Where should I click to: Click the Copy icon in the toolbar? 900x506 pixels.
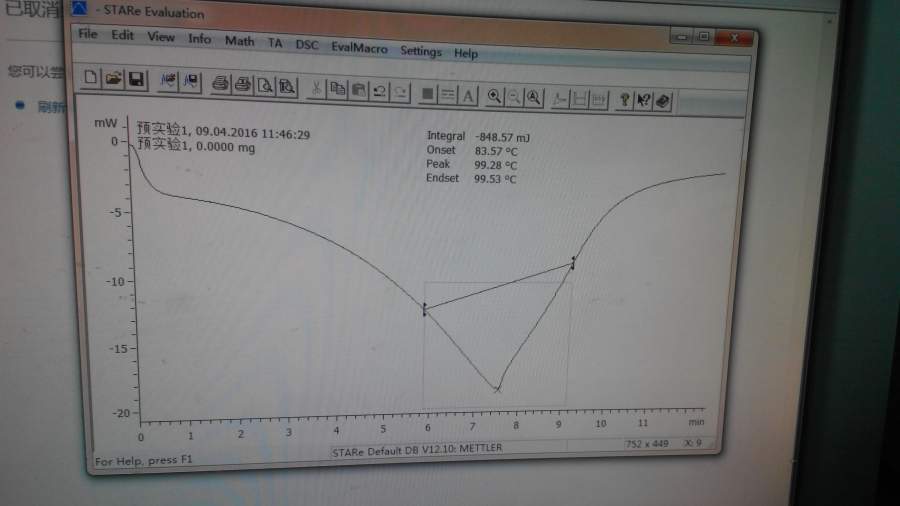(x=338, y=89)
